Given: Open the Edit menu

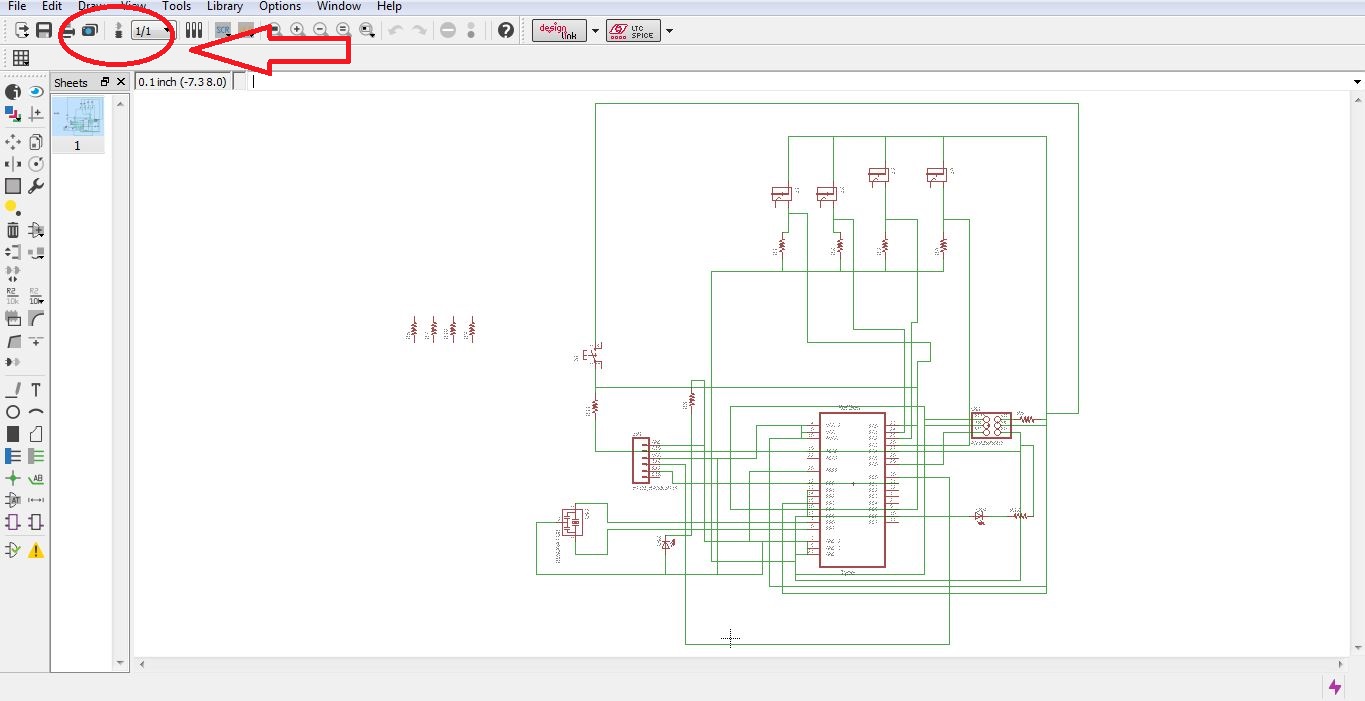Looking at the screenshot, I should (x=52, y=6).
